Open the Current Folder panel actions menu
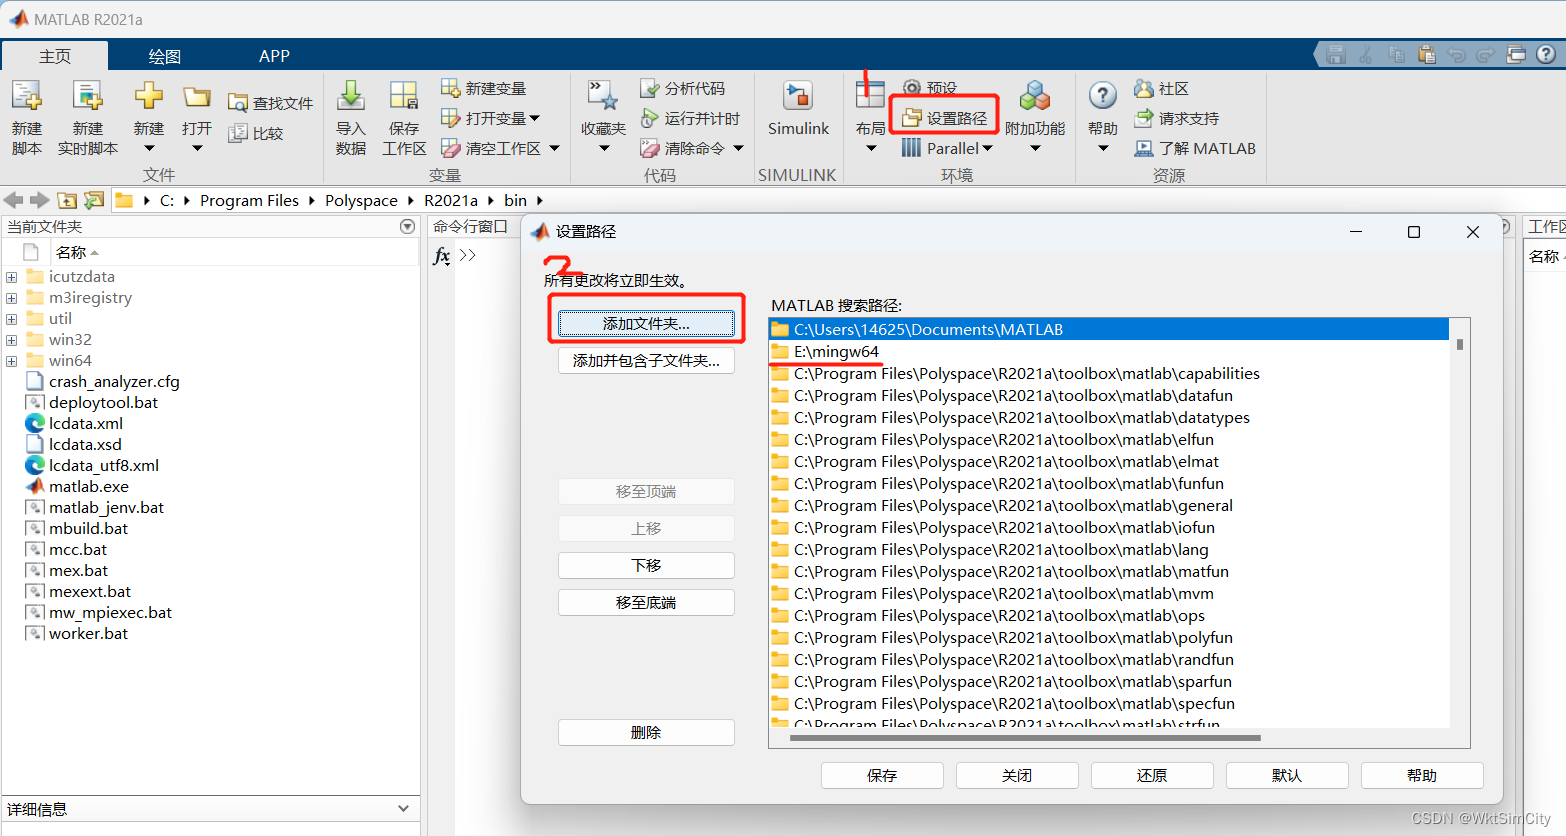Image resolution: width=1566 pixels, height=836 pixels. 407,227
